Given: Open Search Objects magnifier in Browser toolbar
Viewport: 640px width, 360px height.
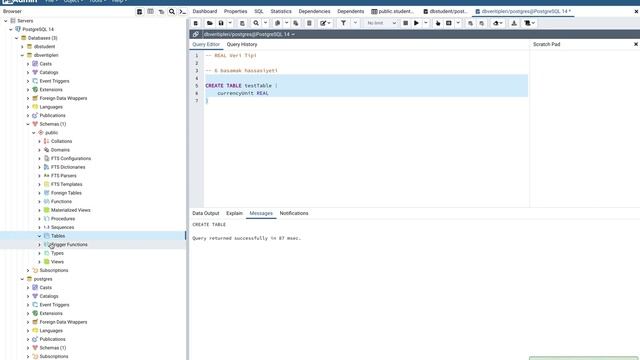Looking at the screenshot, I should (172, 12).
